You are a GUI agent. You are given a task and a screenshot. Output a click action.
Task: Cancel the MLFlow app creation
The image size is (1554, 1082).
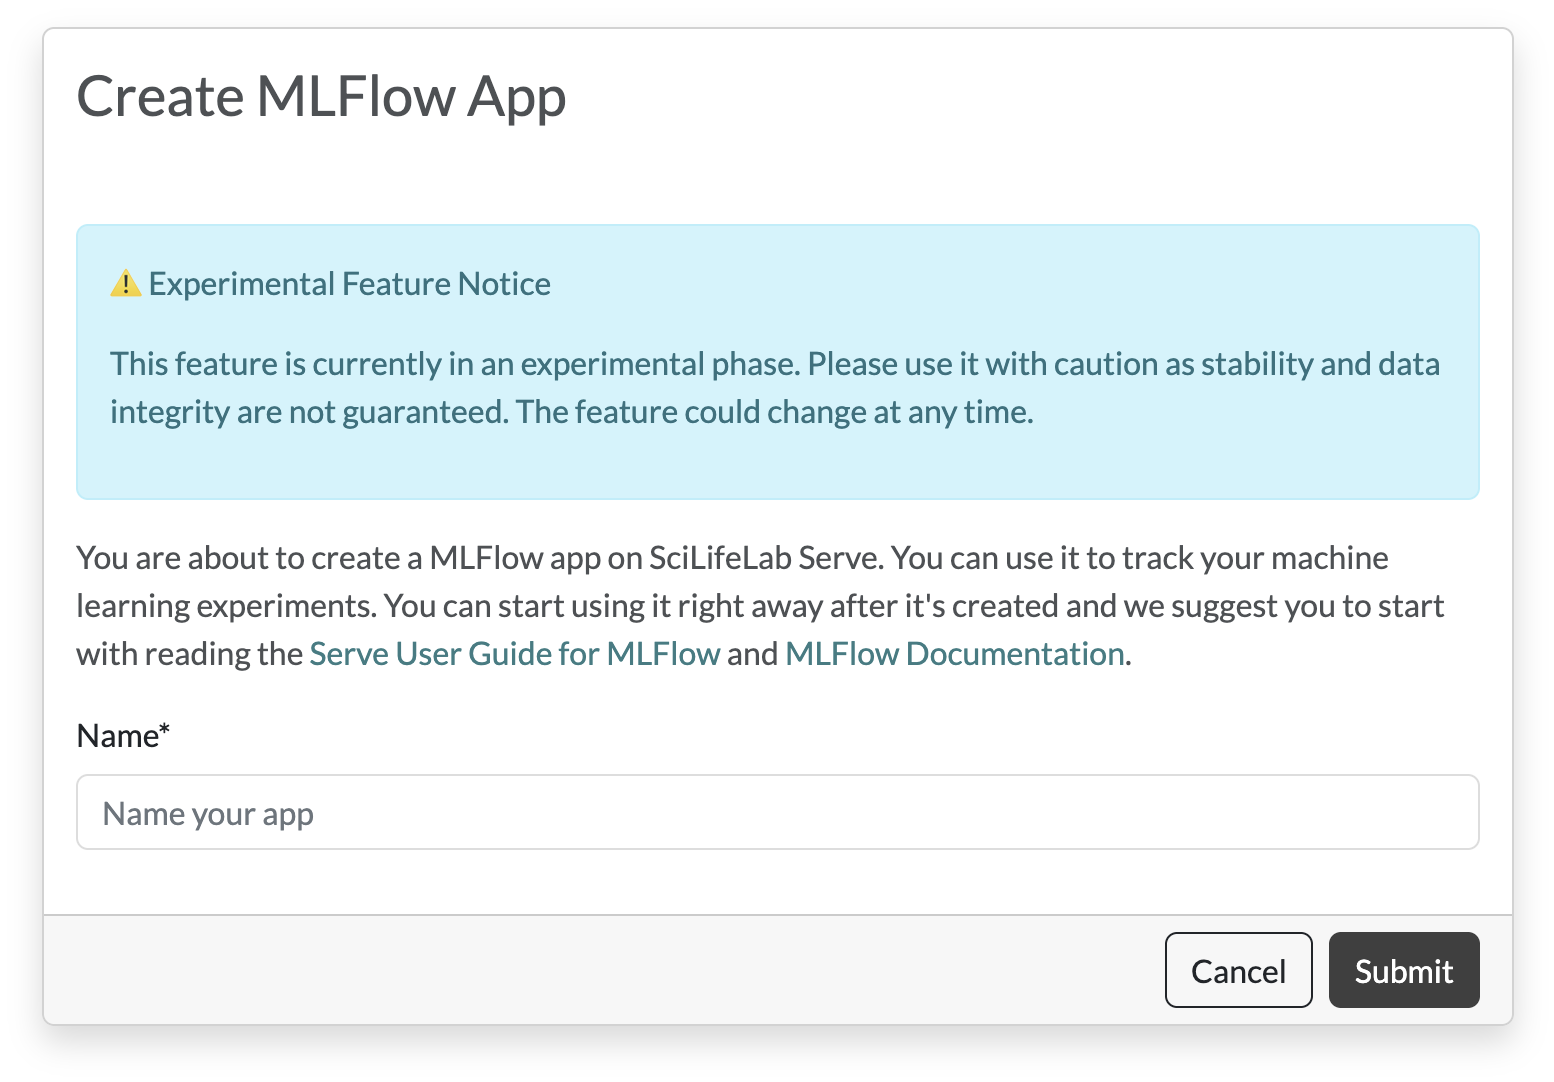coord(1238,970)
